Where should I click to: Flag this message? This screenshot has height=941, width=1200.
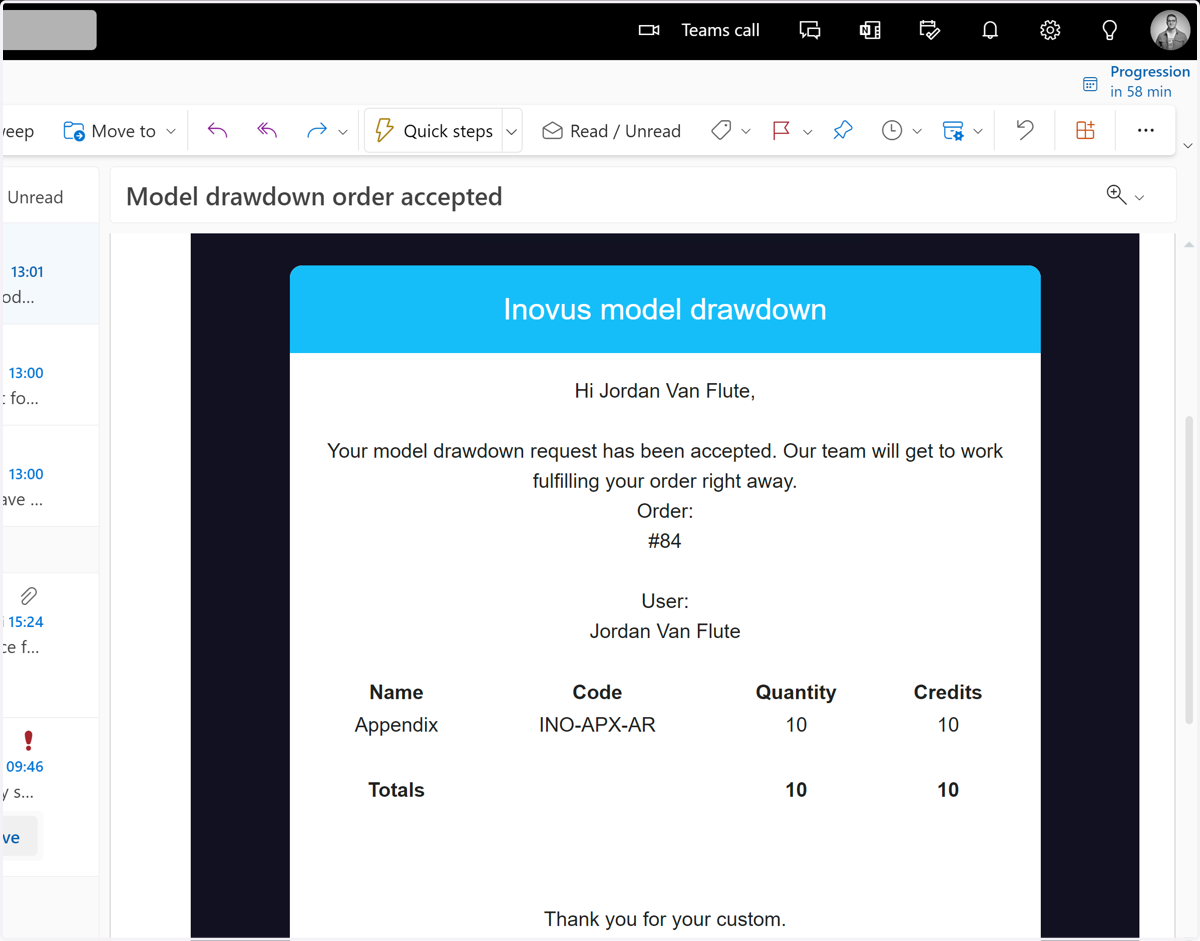782,131
